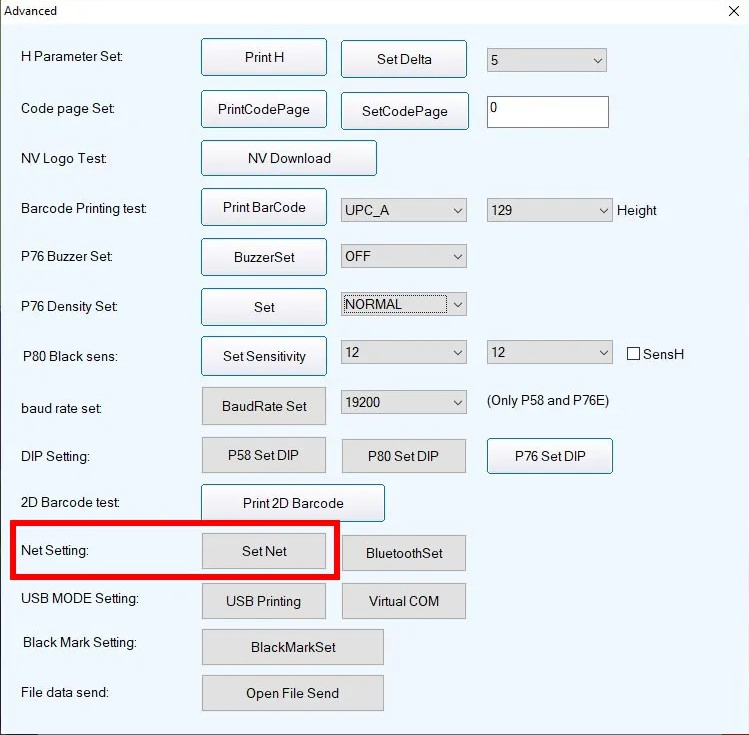Click the H Parameter Set label

72,56
